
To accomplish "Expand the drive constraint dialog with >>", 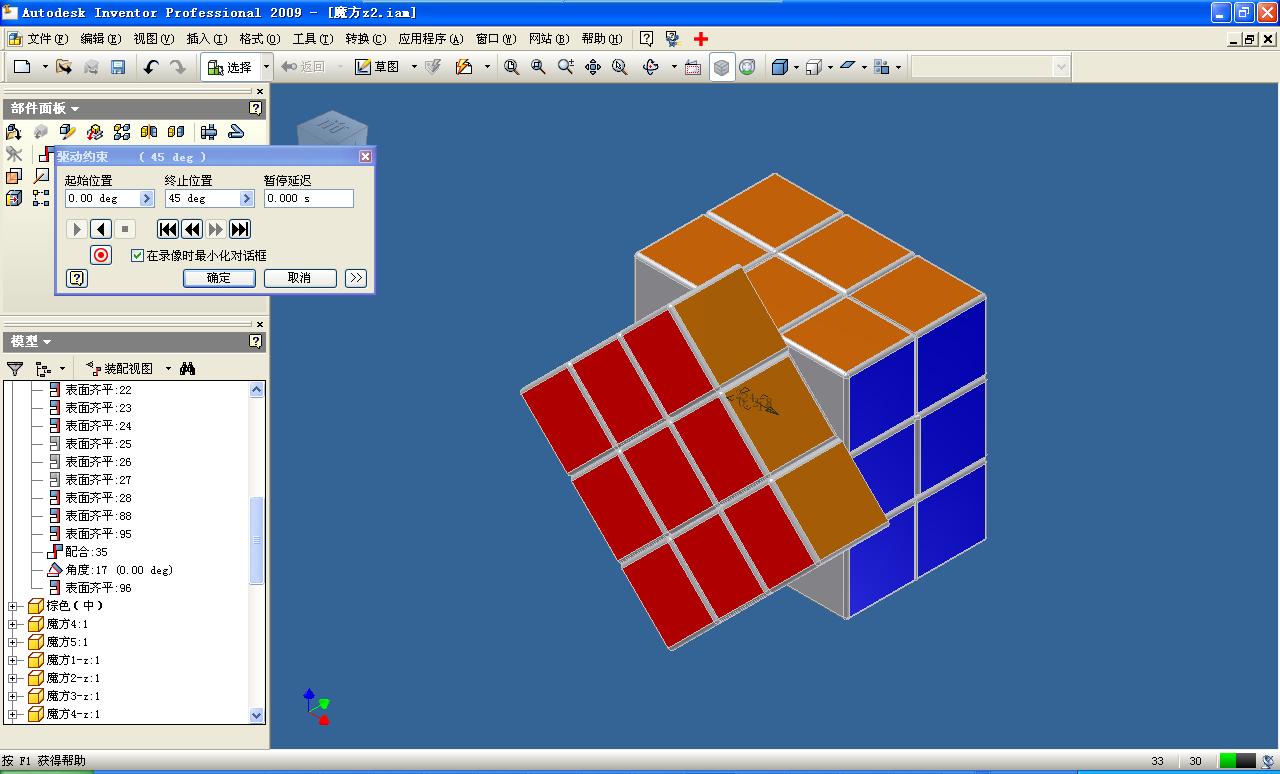I will tap(356, 278).
